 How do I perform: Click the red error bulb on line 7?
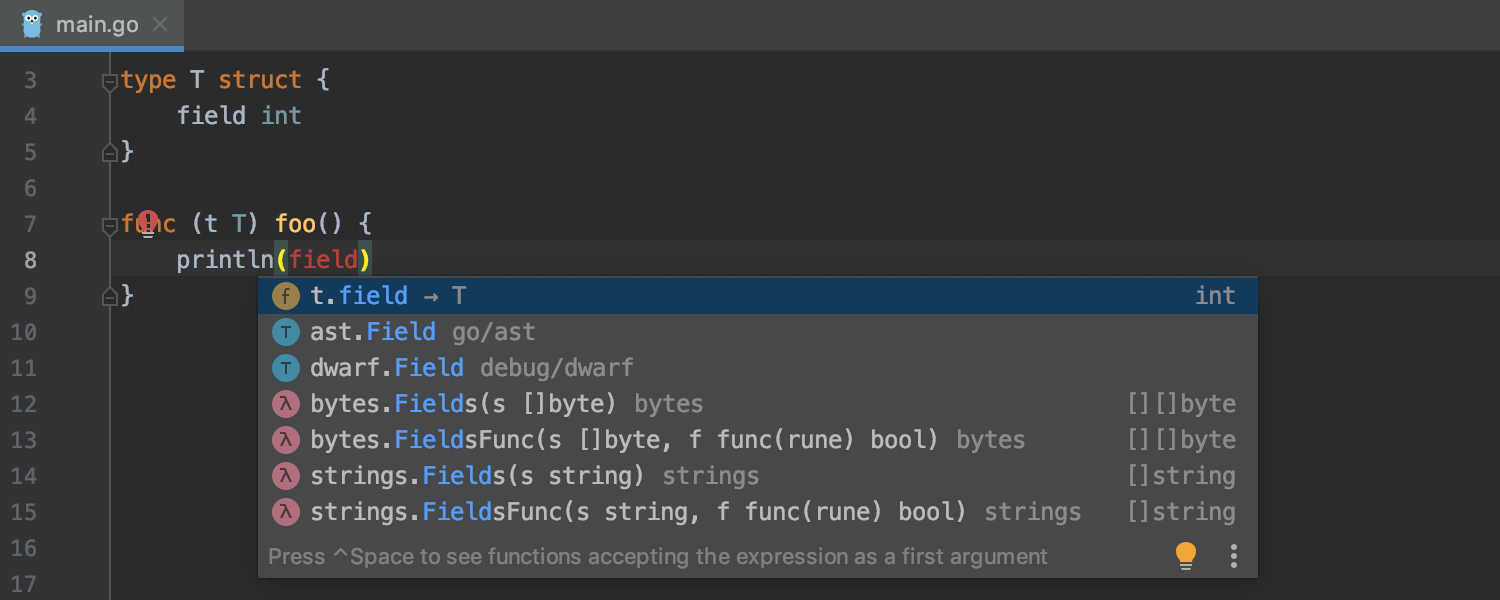[x=147, y=223]
